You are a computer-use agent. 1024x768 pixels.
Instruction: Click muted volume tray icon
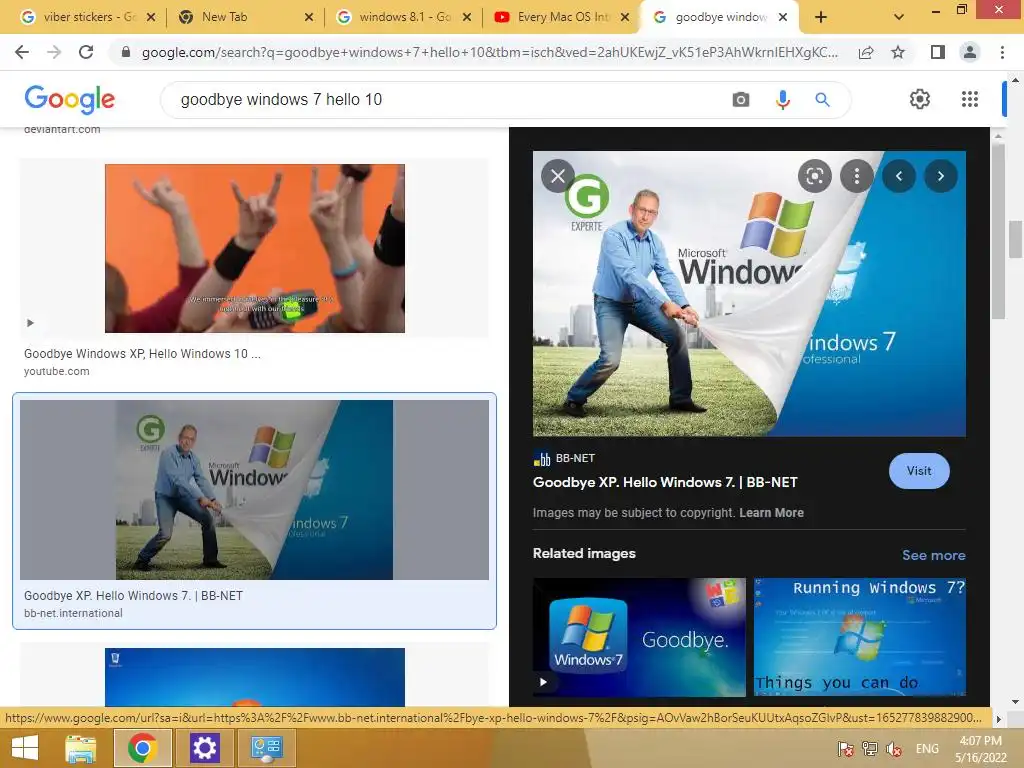(x=894, y=749)
